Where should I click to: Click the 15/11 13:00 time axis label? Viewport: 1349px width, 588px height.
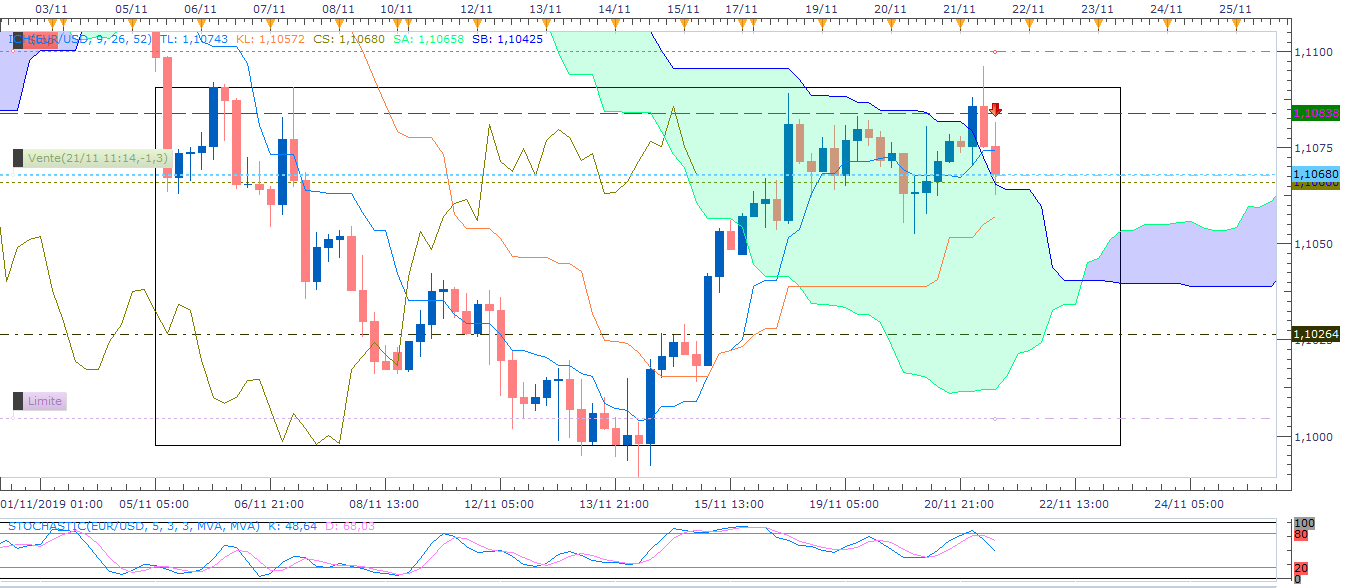pyautogui.click(x=728, y=504)
